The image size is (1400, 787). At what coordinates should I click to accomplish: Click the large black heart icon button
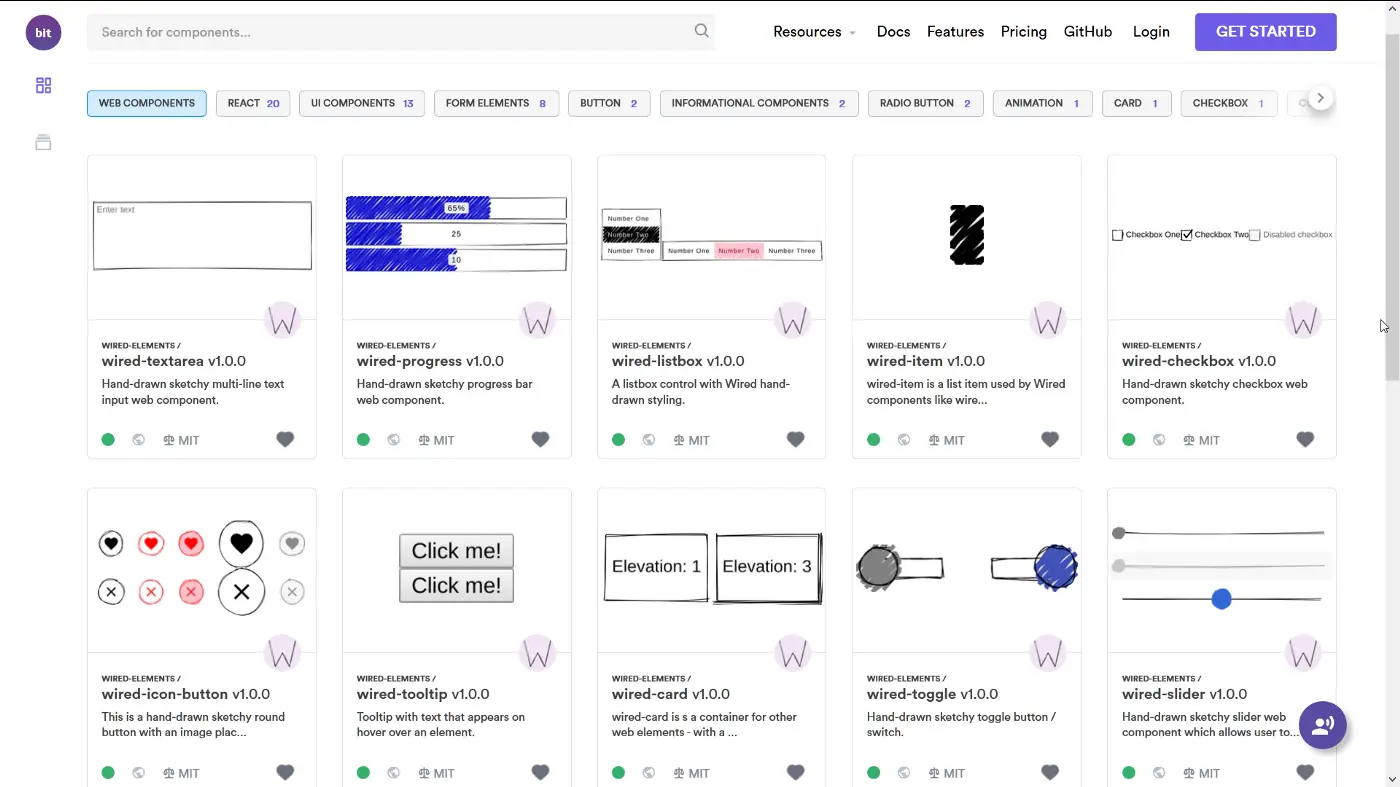tap(241, 543)
